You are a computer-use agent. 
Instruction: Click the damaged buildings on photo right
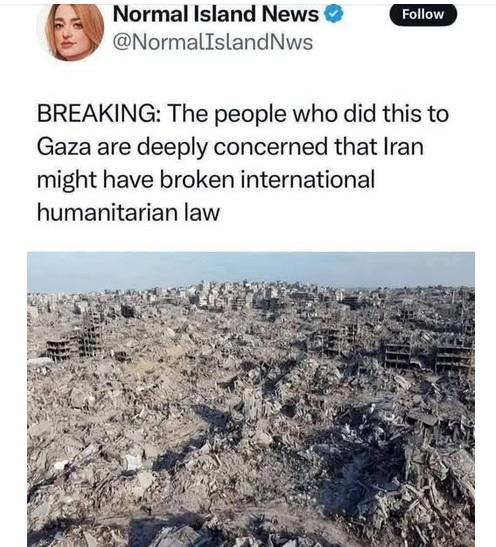click(428, 352)
